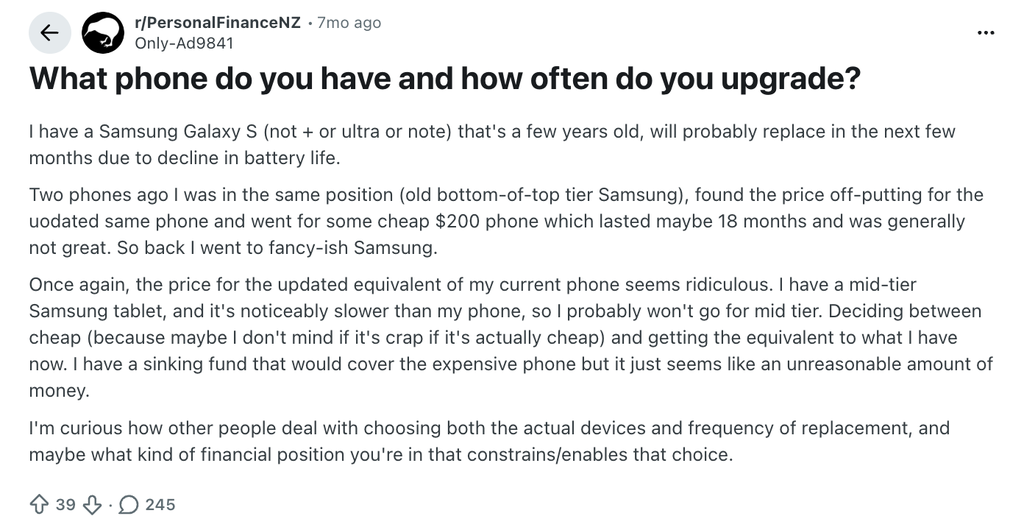
Task: Click the phrase 'battery life' in the post
Action: pyautogui.click(x=306, y=158)
